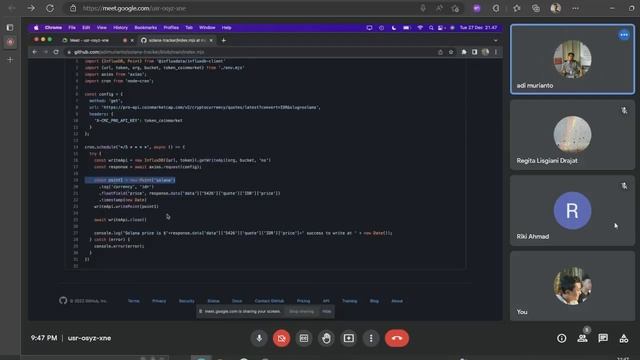The width and height of the screenshot is (640, 360).
Task: Click the highlighted code line with Point 'solana'
Action: pos(130,180)
